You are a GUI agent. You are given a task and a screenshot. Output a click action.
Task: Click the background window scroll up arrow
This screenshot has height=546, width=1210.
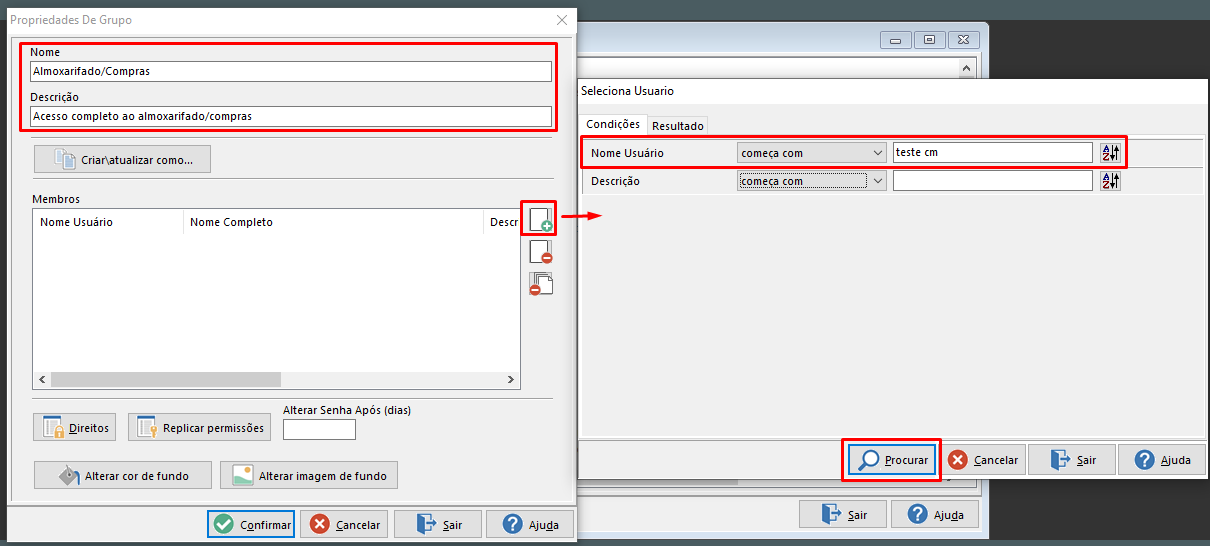[x=966, y=68]
